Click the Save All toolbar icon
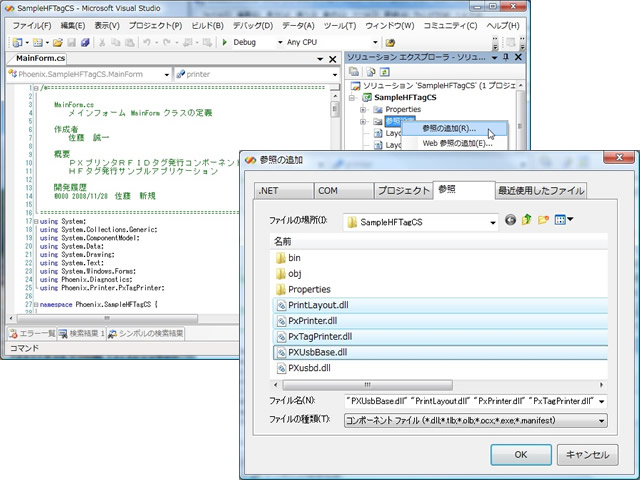The height and width of the screenshot is (480, 640). [85, 42]
